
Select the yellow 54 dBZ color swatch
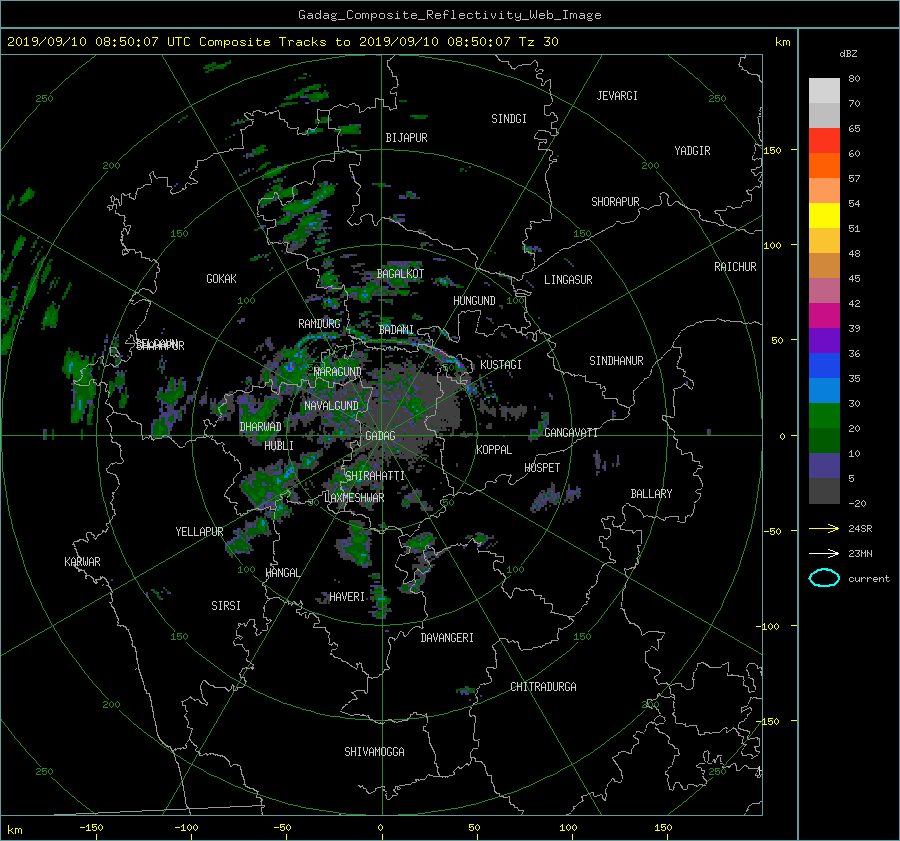coord(824,215)
